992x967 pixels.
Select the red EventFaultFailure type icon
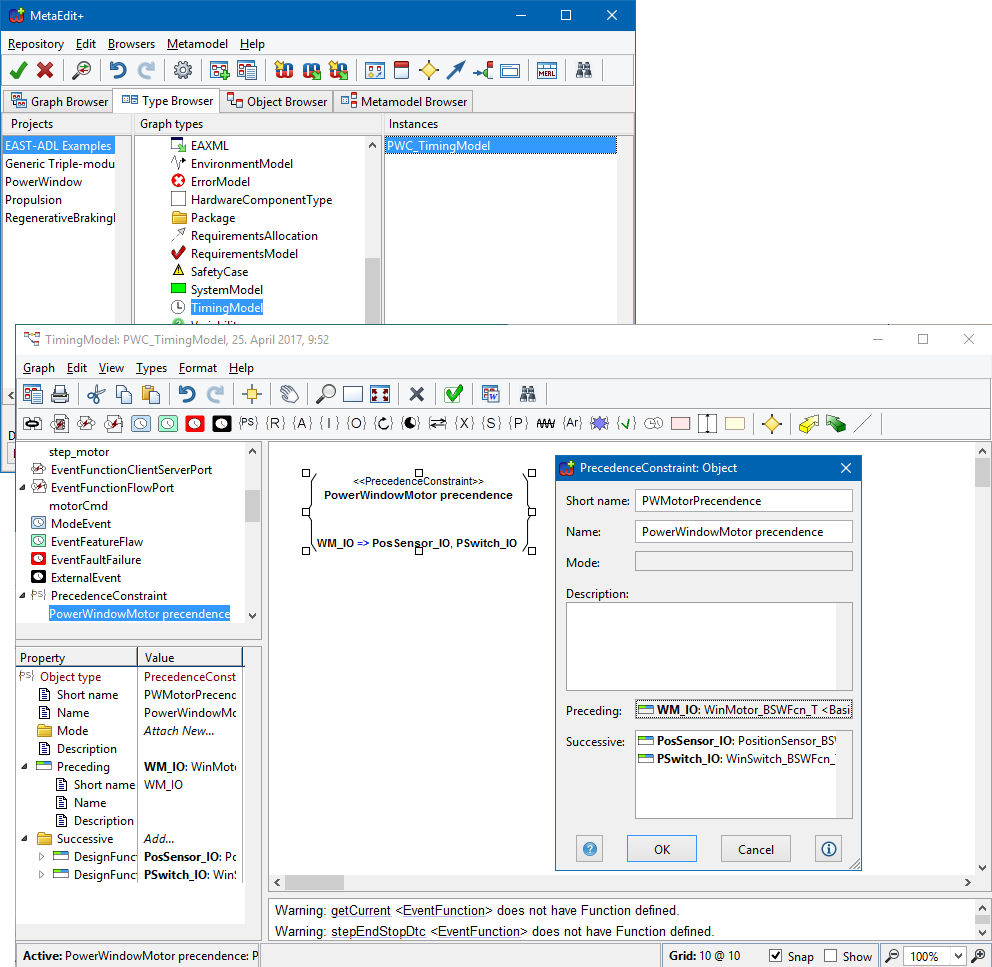pyautogui.click(x=194, y=423)
